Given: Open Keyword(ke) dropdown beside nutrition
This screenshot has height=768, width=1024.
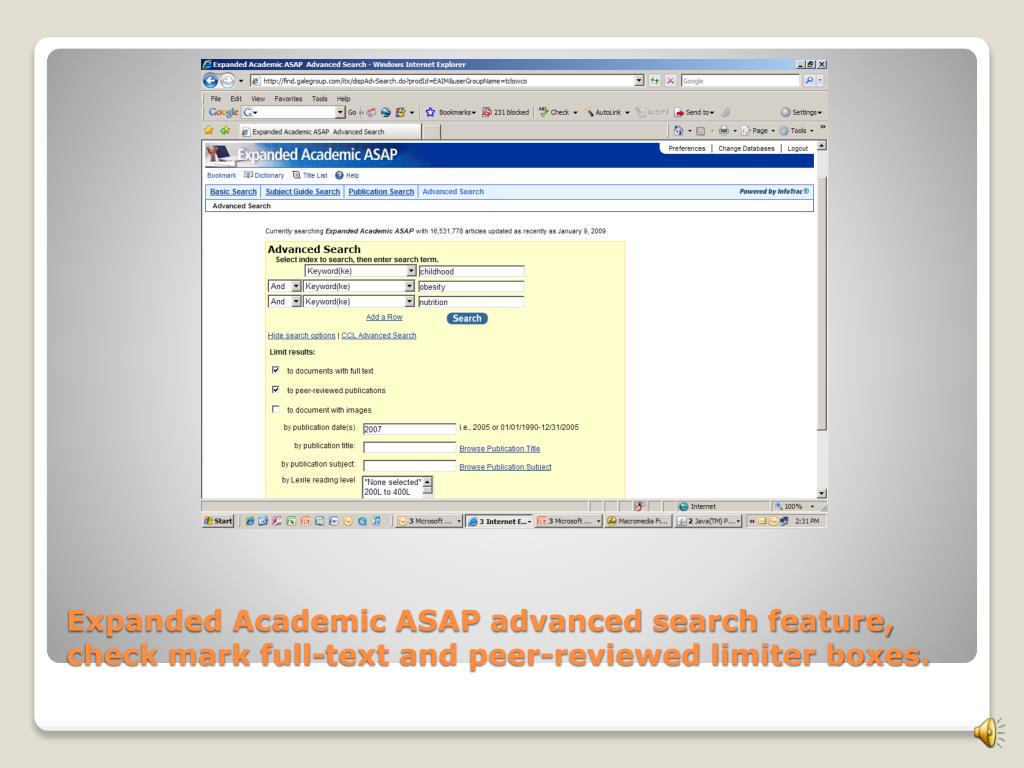Looking at the screenshot, I should tap(409, 301).
